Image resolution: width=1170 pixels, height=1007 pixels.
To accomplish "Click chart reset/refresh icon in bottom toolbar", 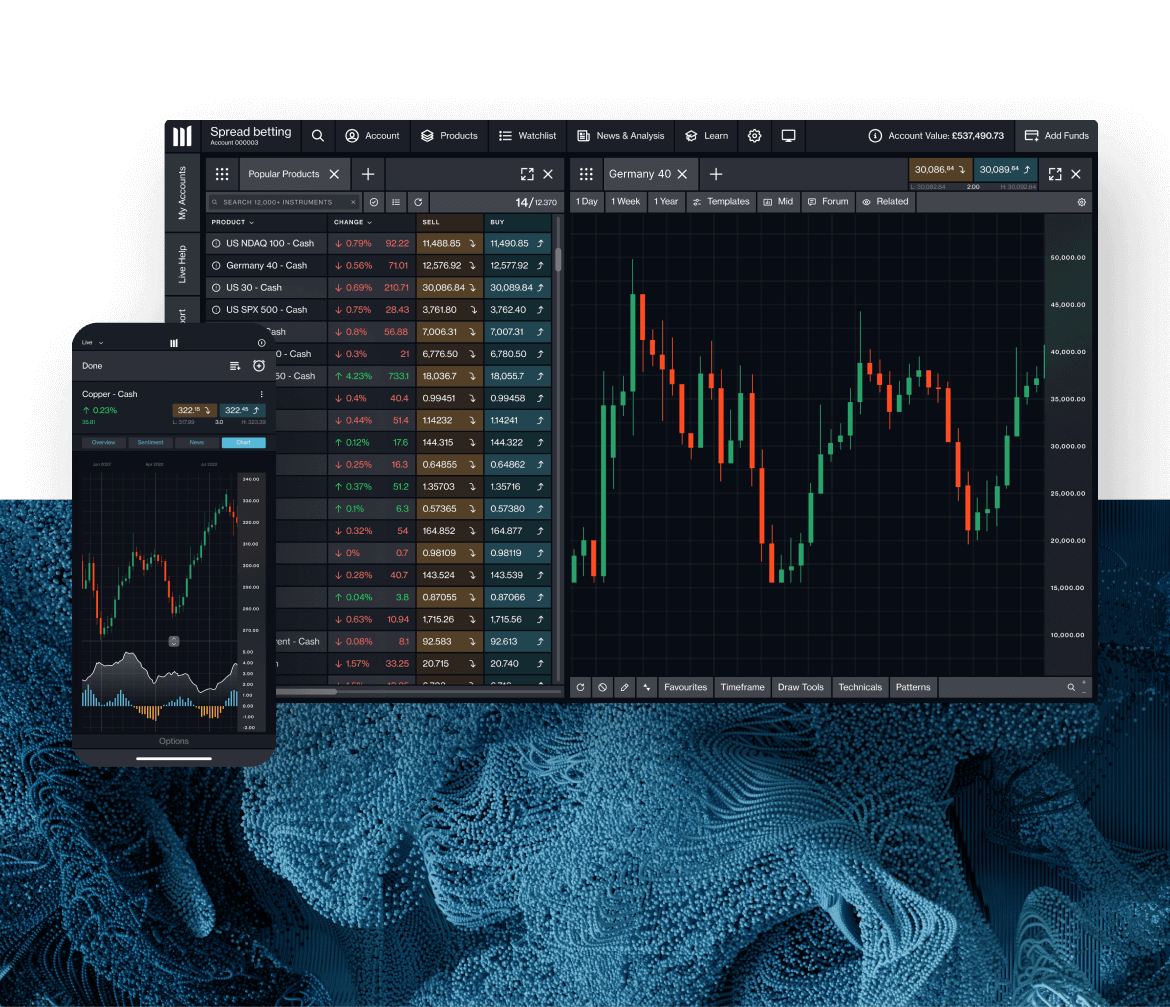I will pos(581,687).
